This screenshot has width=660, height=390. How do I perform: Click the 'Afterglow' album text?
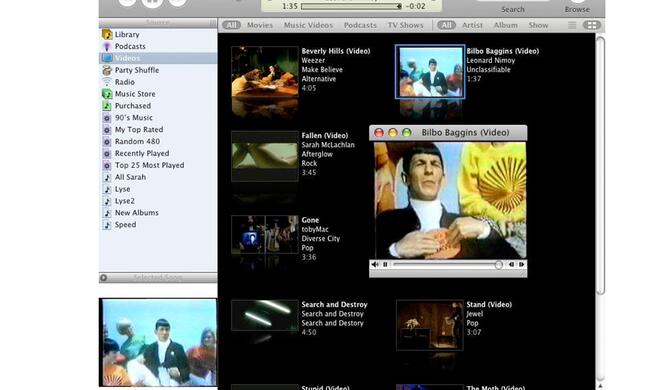click(317, 154)
